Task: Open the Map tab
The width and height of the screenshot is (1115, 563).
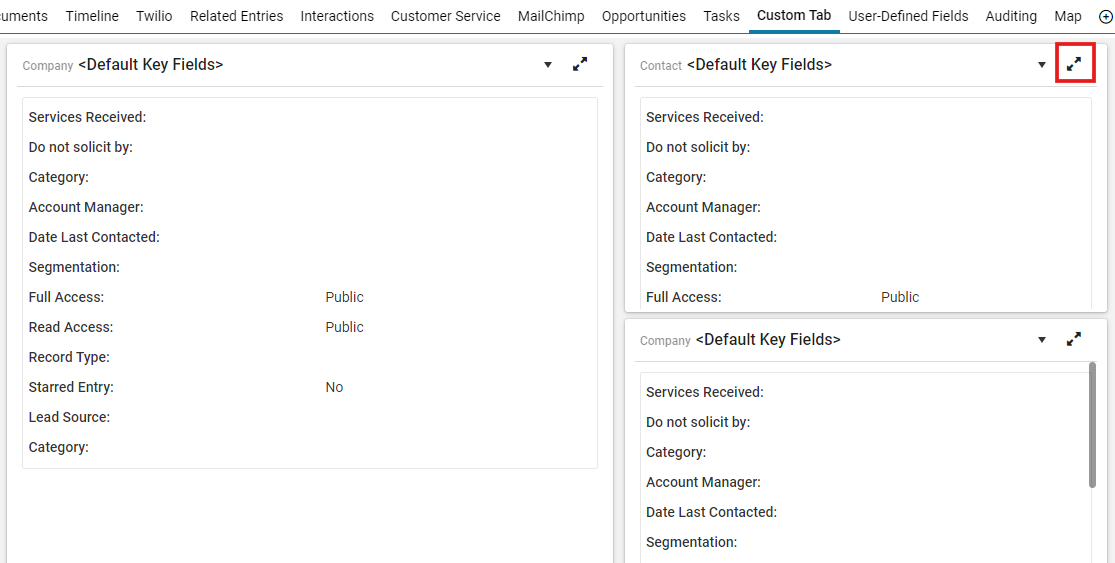Action: pyautogui.click(x=1068, y=16)
